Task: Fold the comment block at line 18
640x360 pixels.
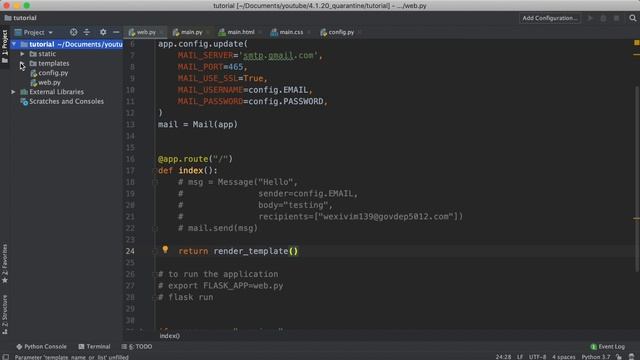Action: 155,182
